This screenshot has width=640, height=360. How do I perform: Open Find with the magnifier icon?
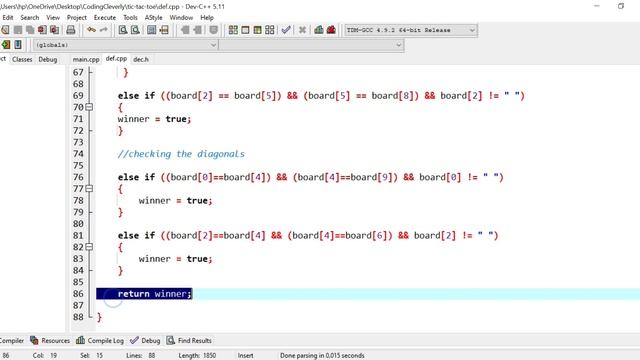coord(122,30)
